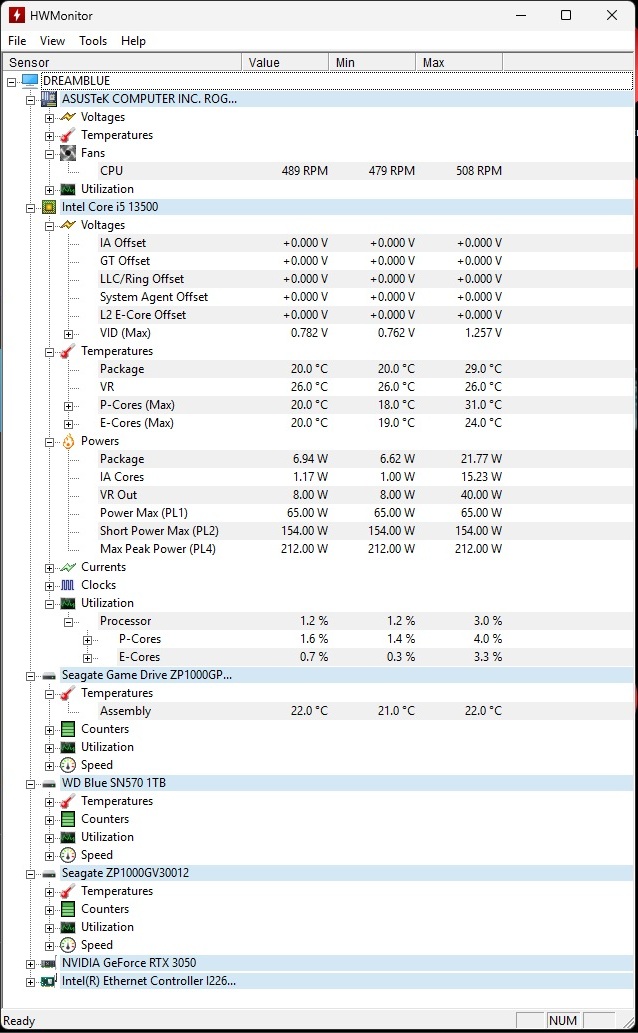Click the ASUSTeK motherboard icon
The height and width of the screenshot is (1033, 638).
(x=49, y=99)
